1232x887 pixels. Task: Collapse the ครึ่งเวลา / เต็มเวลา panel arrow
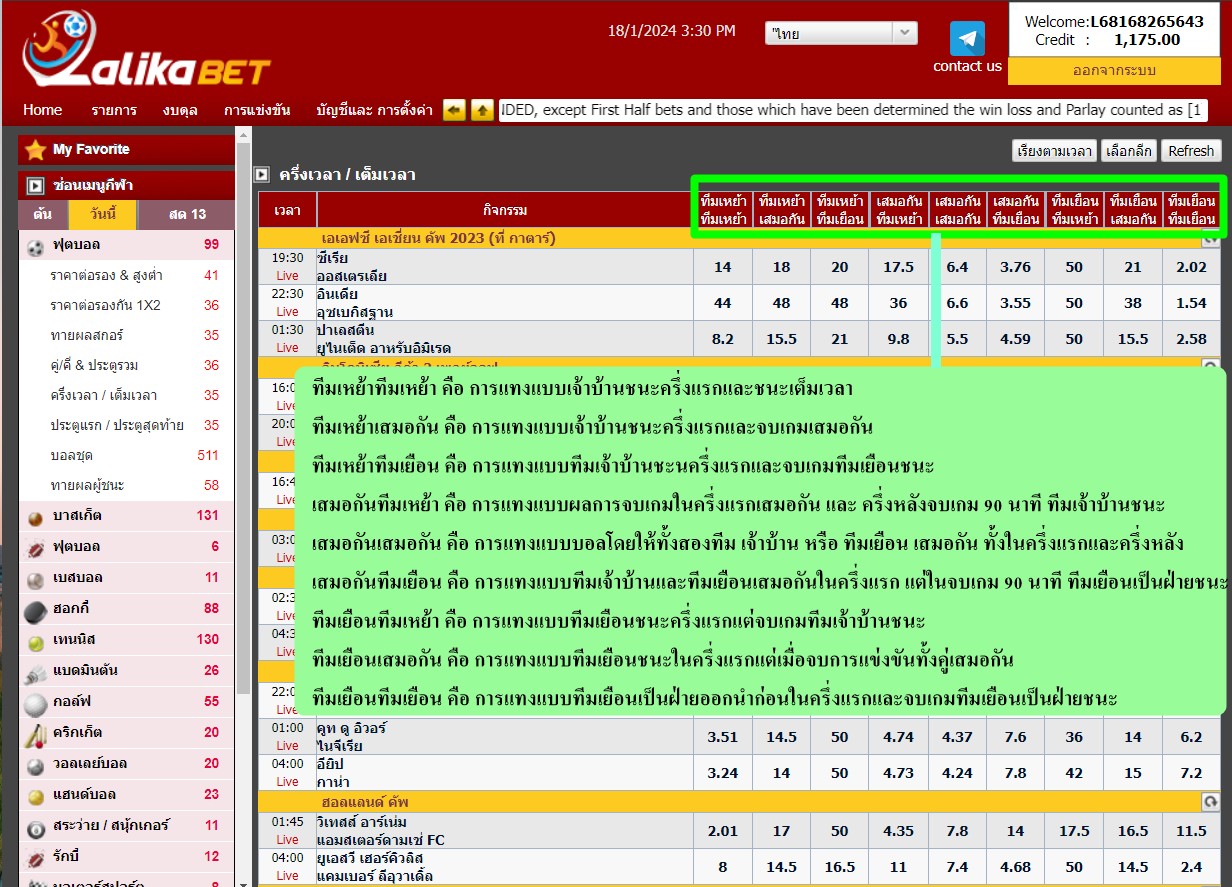(262, 175)
